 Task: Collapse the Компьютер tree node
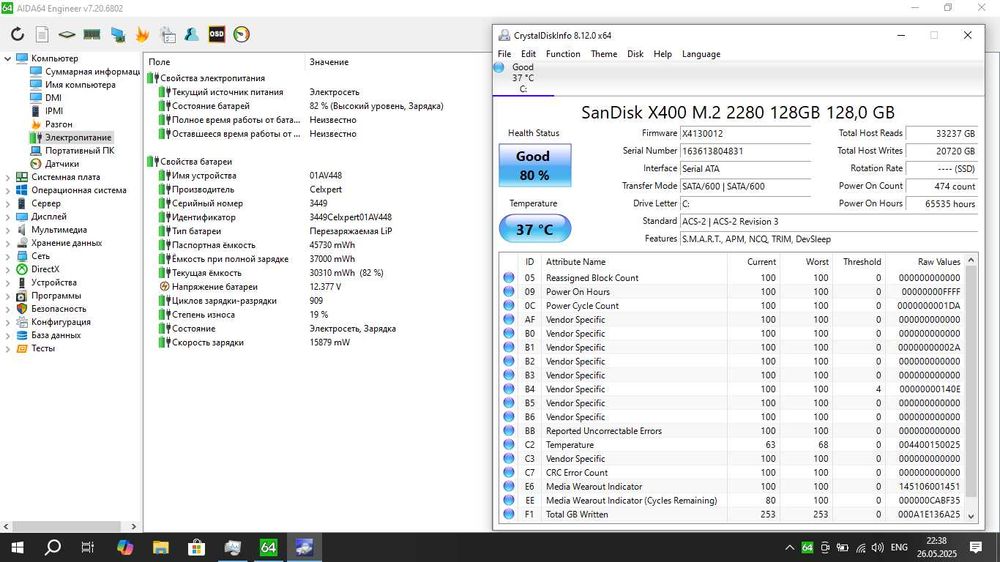8,58
